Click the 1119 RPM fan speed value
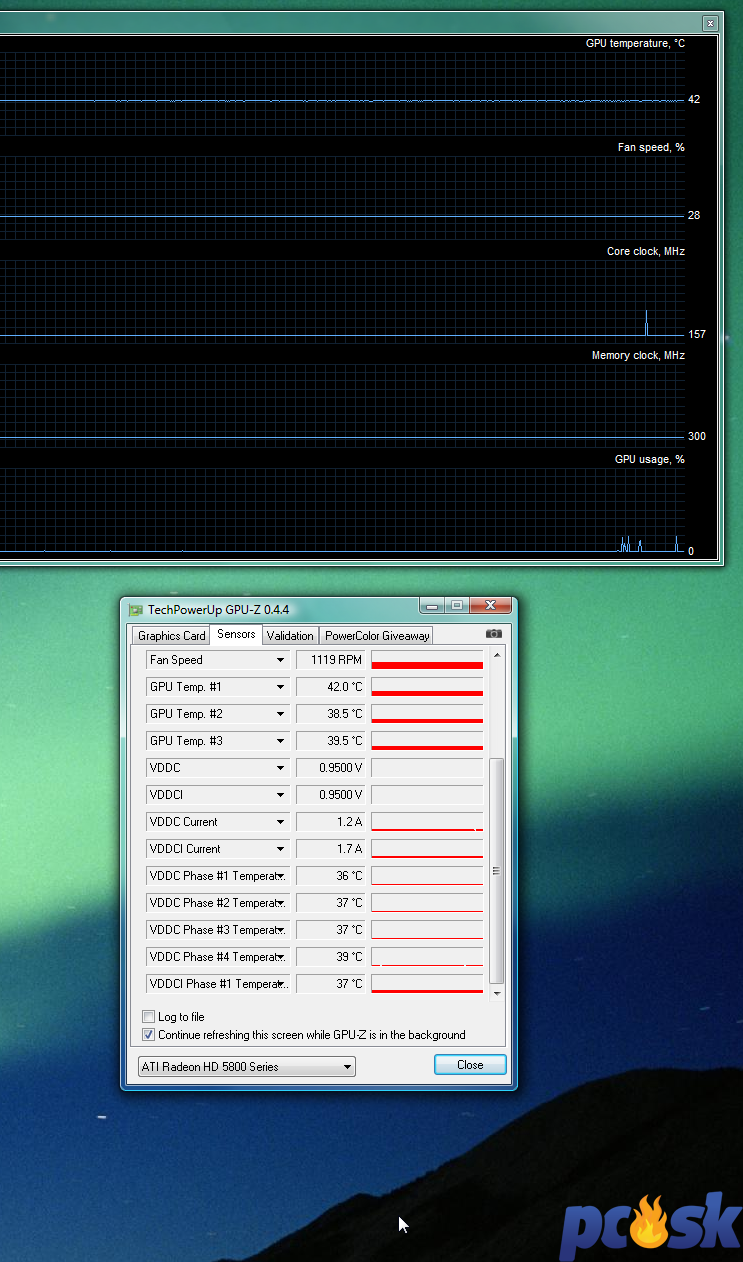The height and width of the screenshot is (1262, 743). (332, 660)
